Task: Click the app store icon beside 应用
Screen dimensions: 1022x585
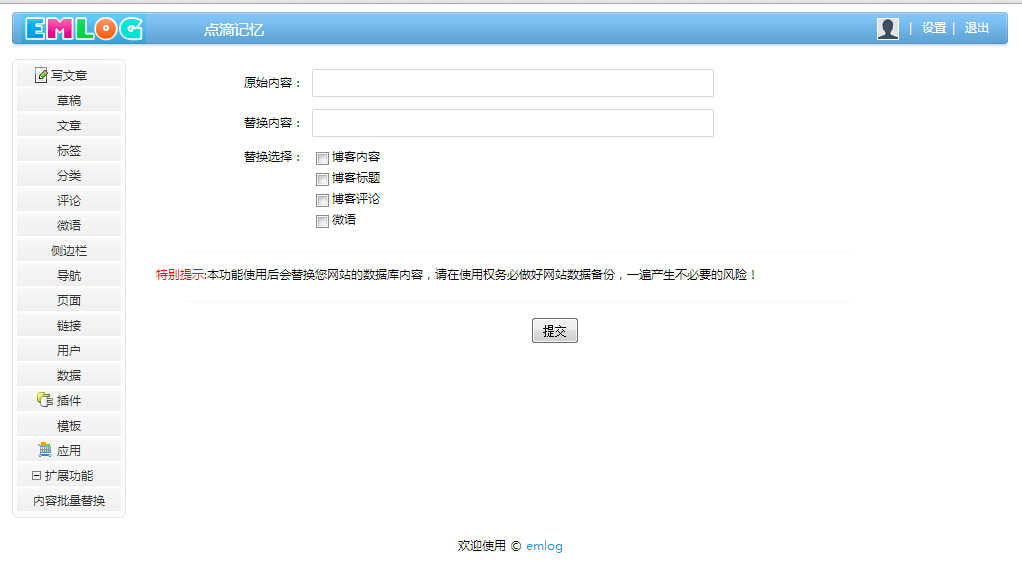Action: pyautogui.click(x=44, y=450)
